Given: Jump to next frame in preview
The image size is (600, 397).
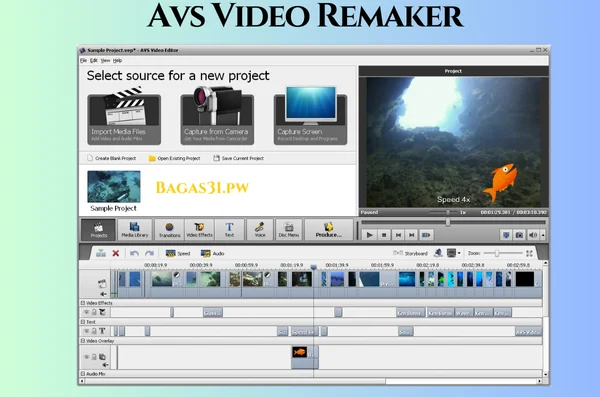Looking at the screenshot, I should pos(412,235).
